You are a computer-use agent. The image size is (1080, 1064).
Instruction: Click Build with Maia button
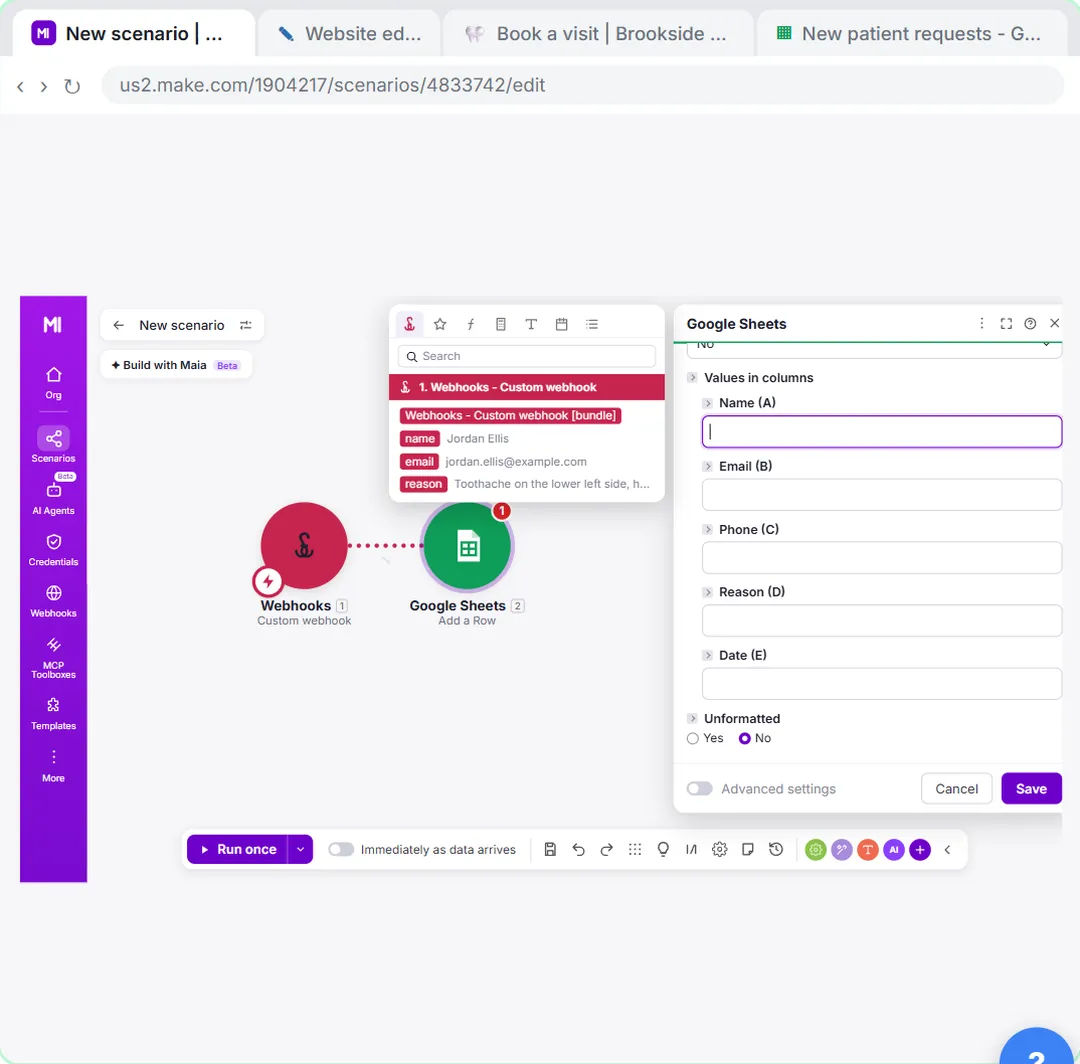click(x=176, y=365)
